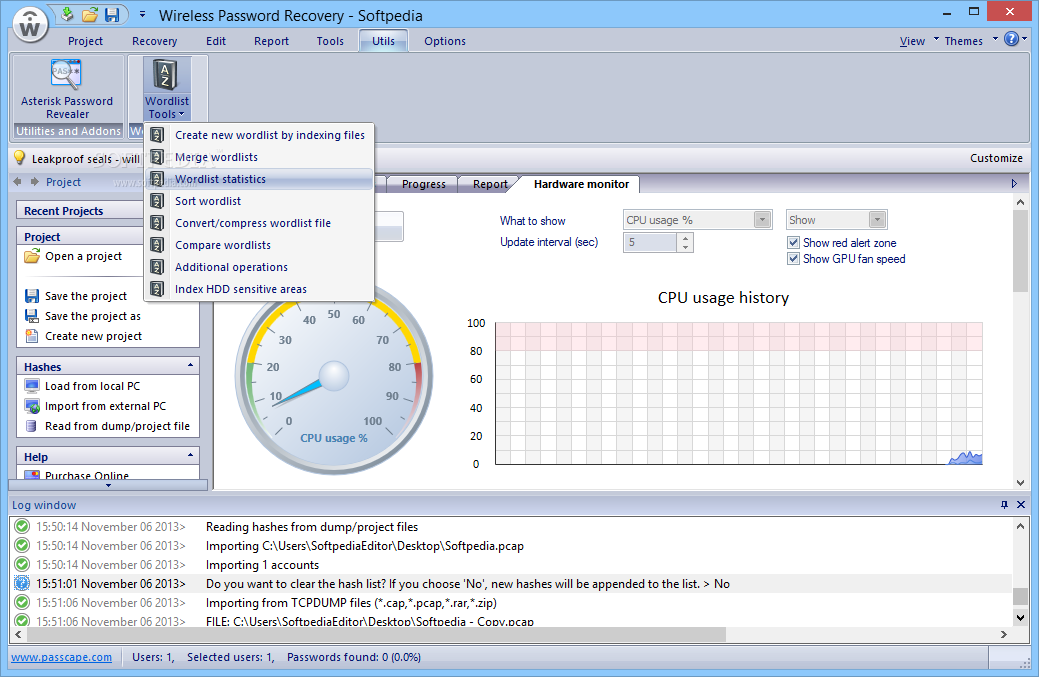This screenshot has width=1039, height=677.
Task: Toggle the Show red alert zone checkbox
Action: point(793,242)
